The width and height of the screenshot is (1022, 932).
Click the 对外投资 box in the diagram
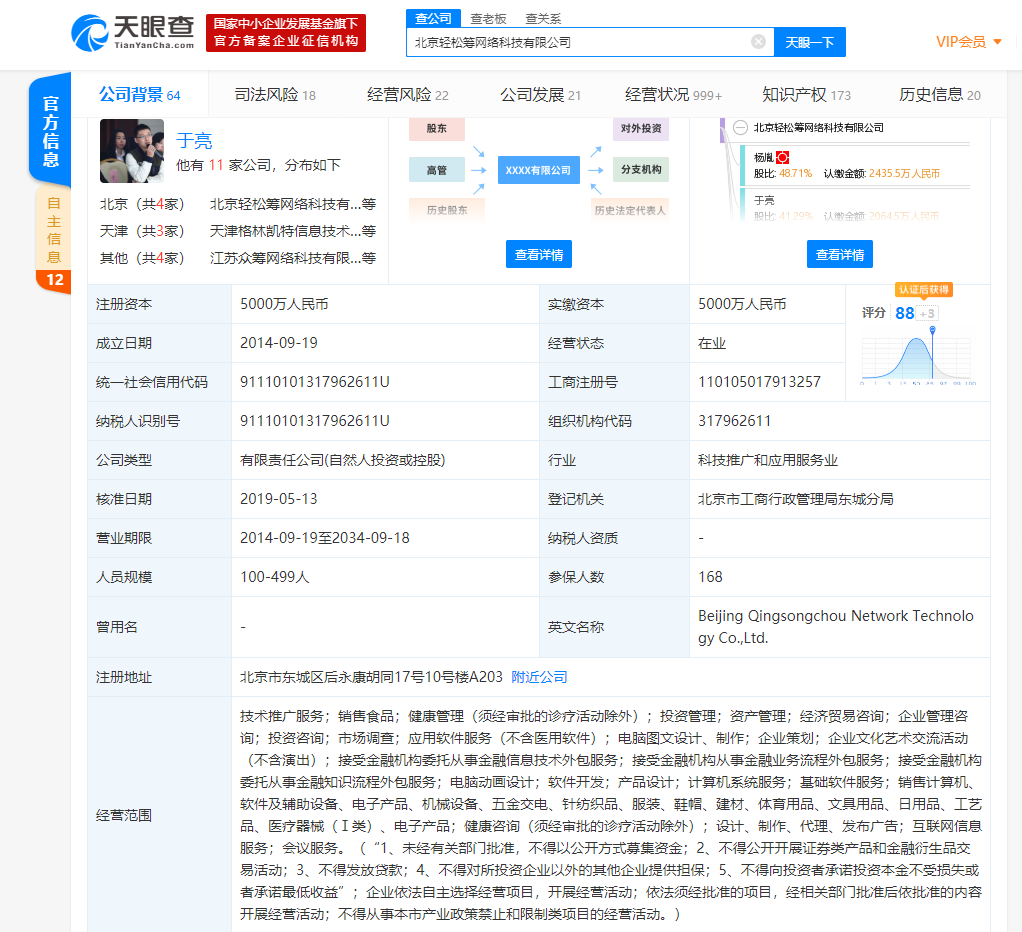[x=641, y=128]
